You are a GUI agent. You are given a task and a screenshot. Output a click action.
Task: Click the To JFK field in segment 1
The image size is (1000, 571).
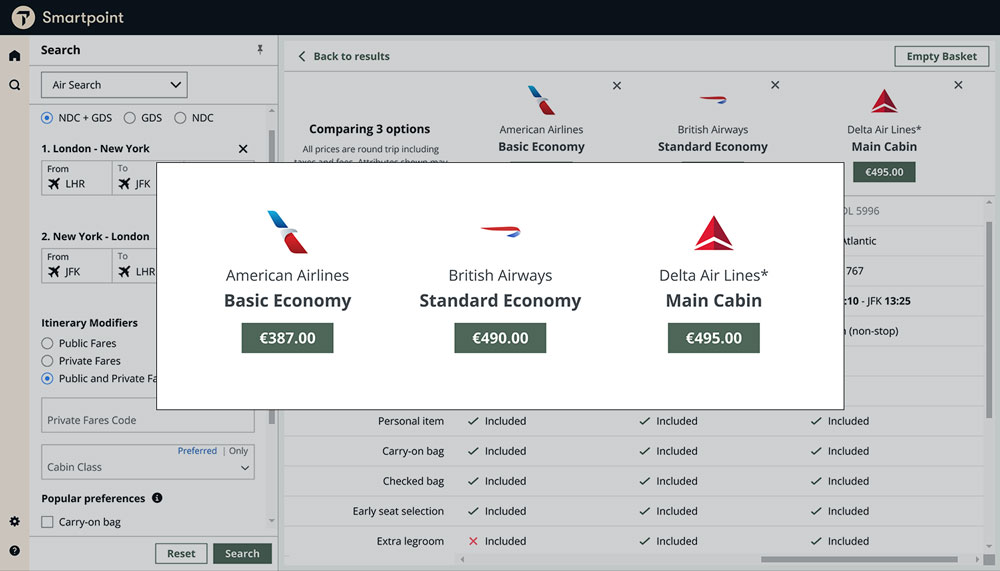tap(135, 177)
